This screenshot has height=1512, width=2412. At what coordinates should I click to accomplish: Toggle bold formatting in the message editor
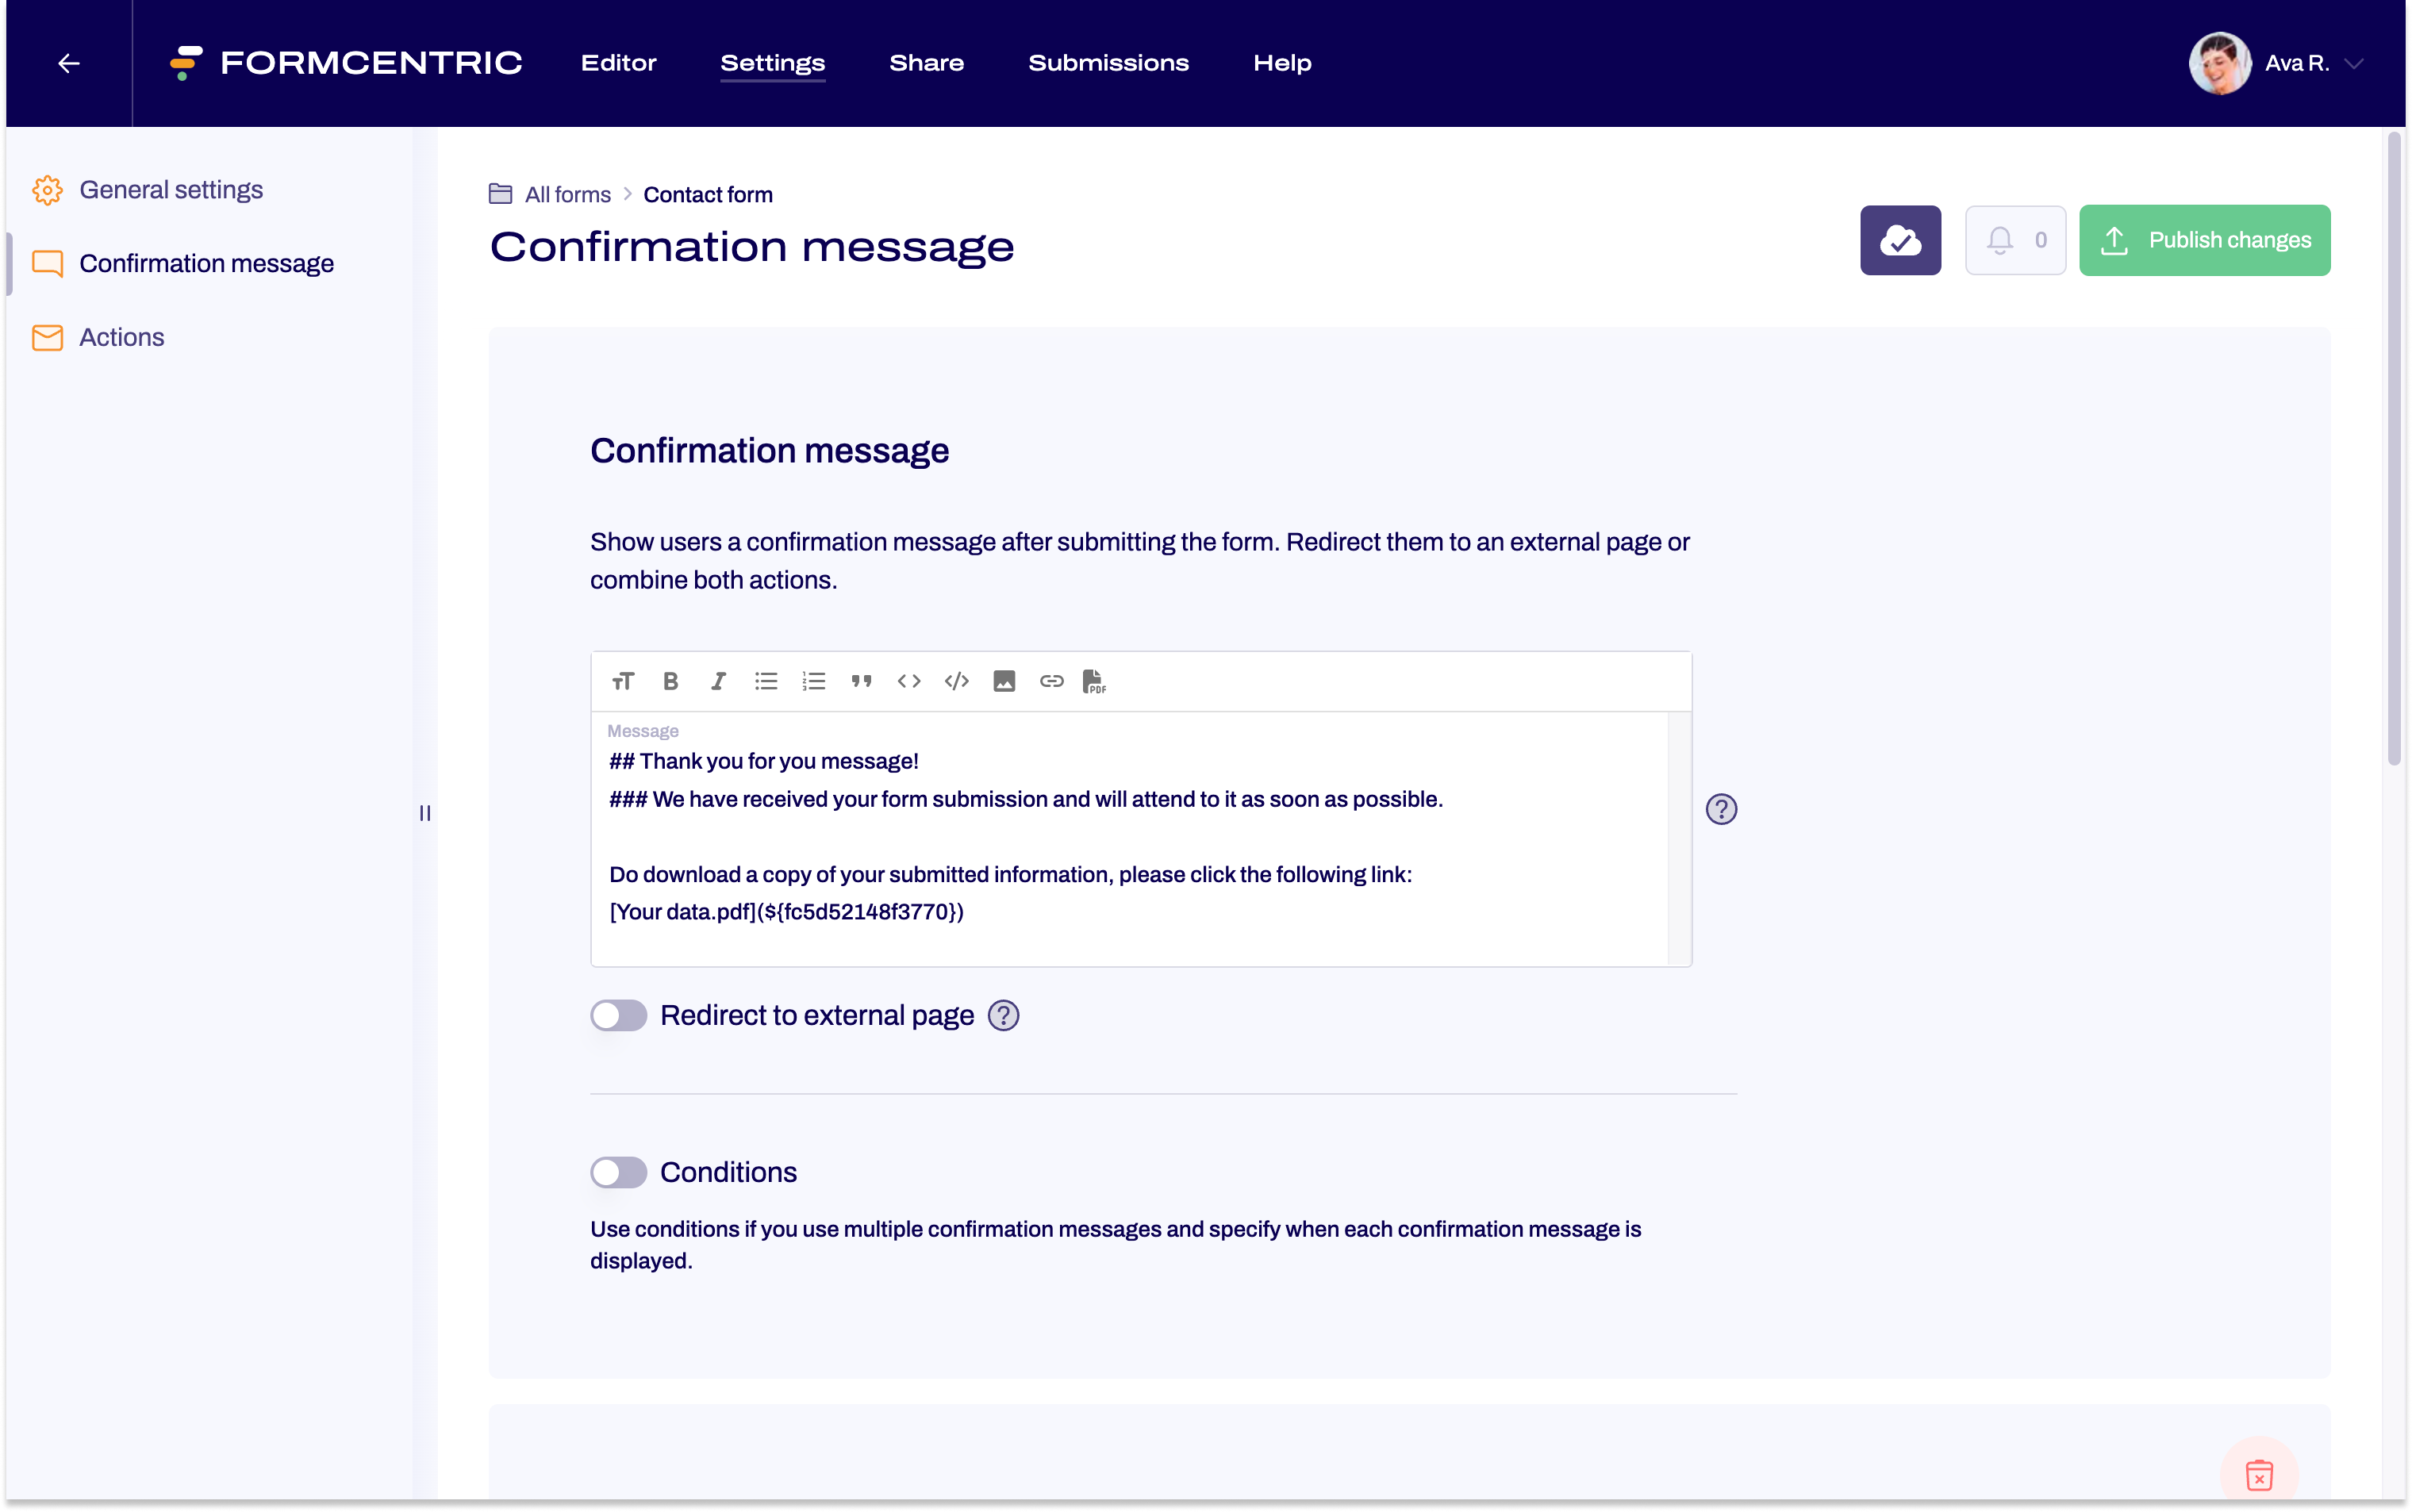click(670, 681)
